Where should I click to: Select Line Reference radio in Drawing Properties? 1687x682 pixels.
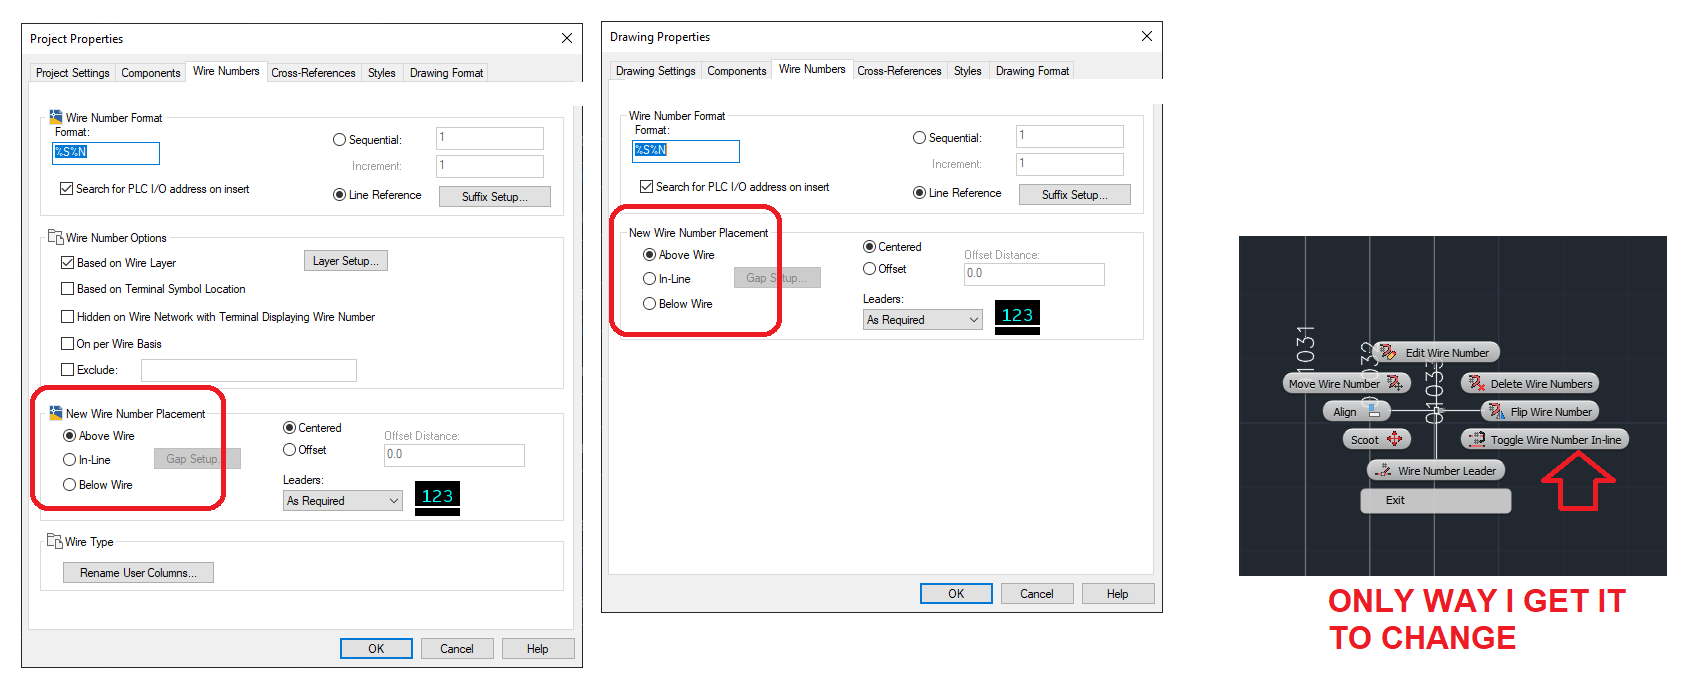point(919,193)
